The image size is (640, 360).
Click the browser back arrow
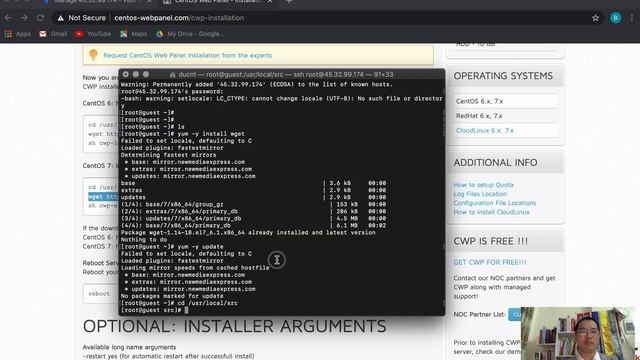(x=9, y=18)
